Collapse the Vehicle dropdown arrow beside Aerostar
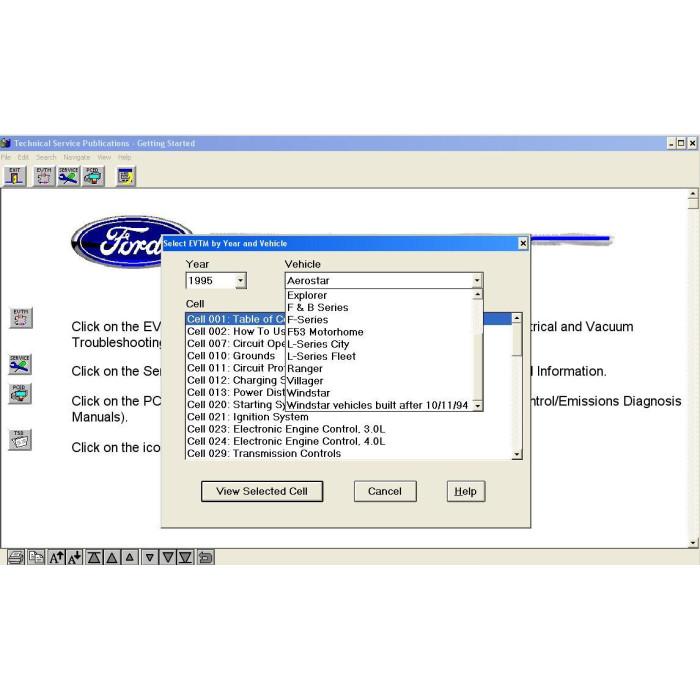700x700 pixels. pos(477,281)
